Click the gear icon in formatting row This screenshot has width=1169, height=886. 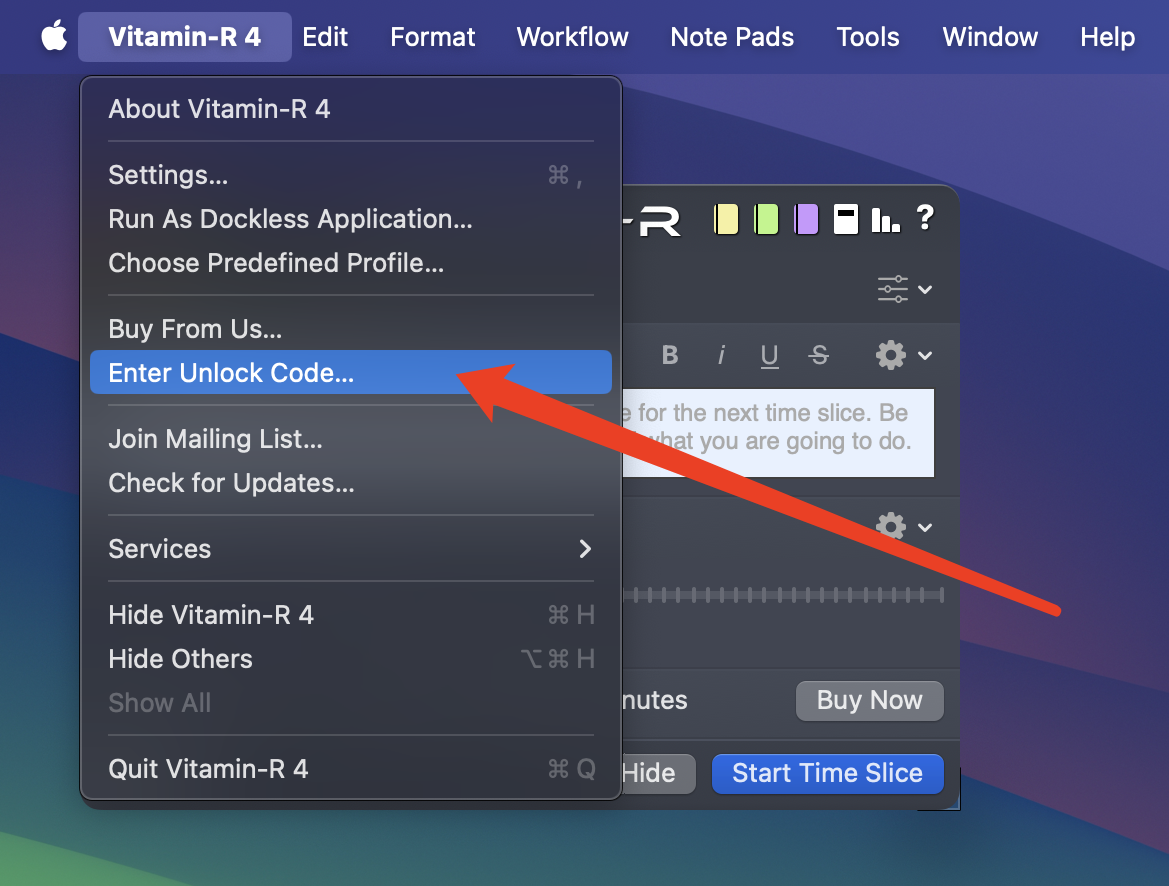891,355
